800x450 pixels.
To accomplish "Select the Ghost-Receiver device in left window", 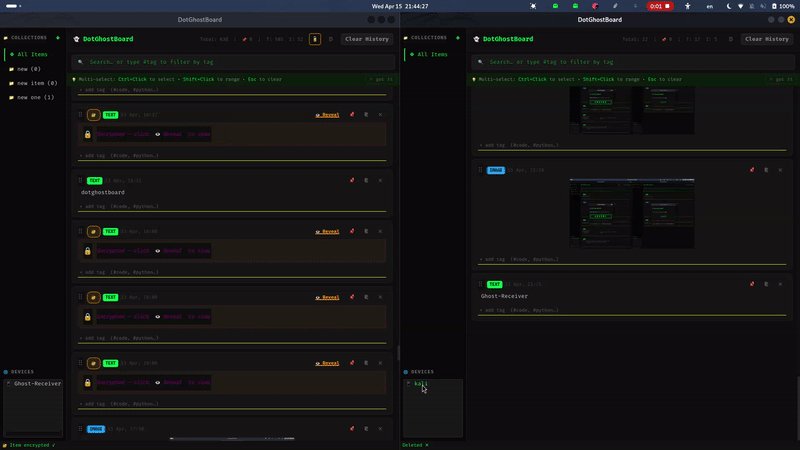I will pos(34,384).
